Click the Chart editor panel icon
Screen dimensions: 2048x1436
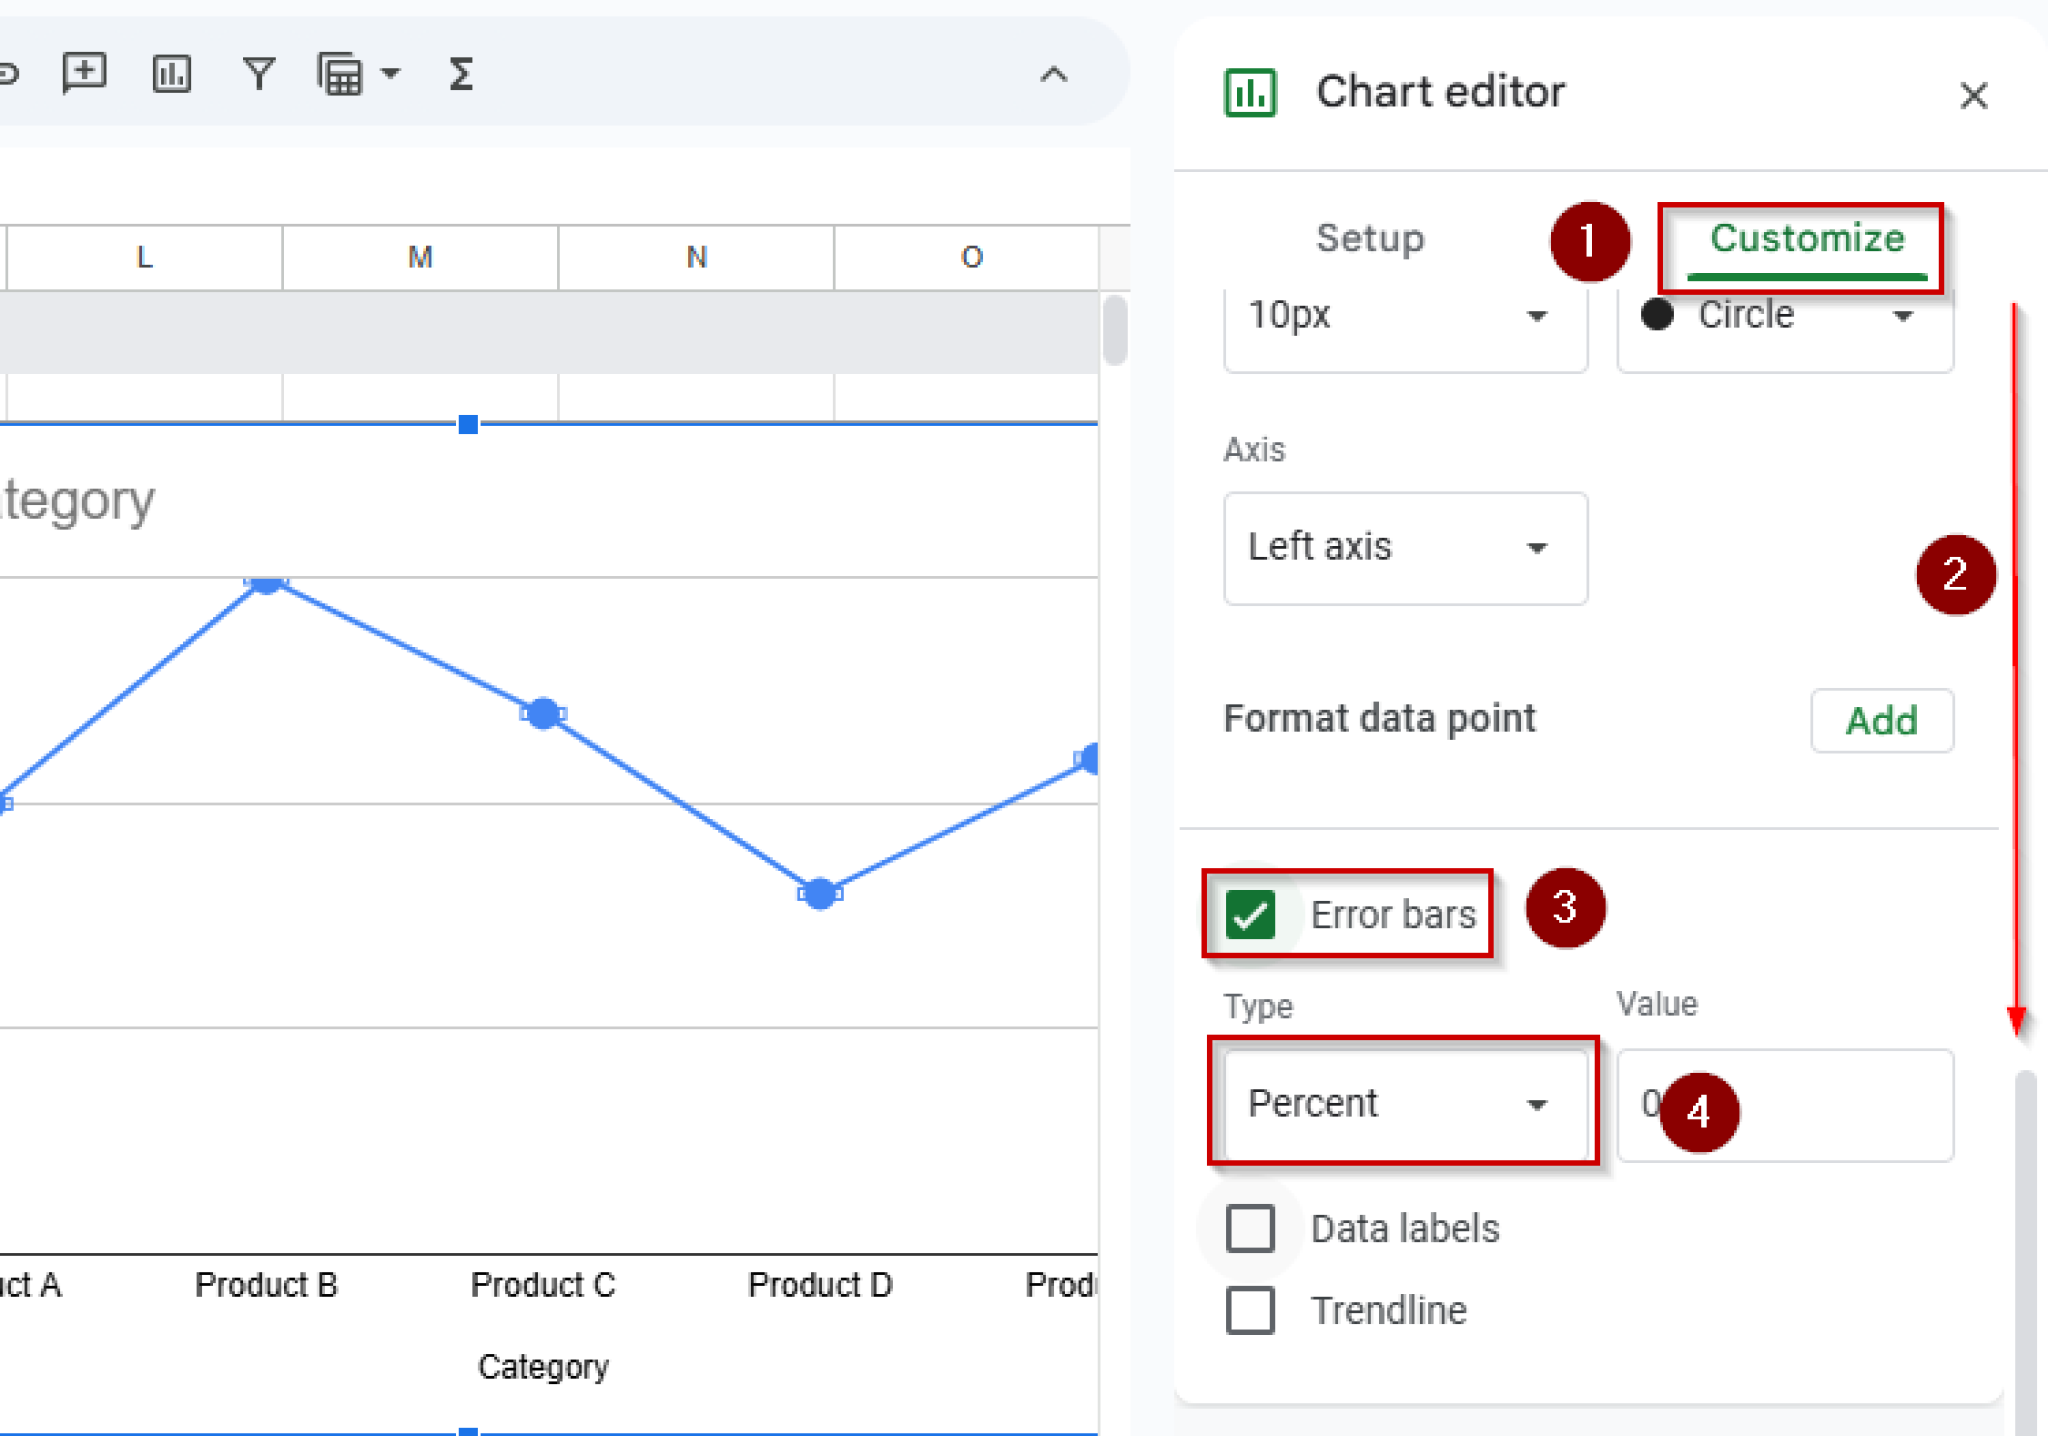1251,91
